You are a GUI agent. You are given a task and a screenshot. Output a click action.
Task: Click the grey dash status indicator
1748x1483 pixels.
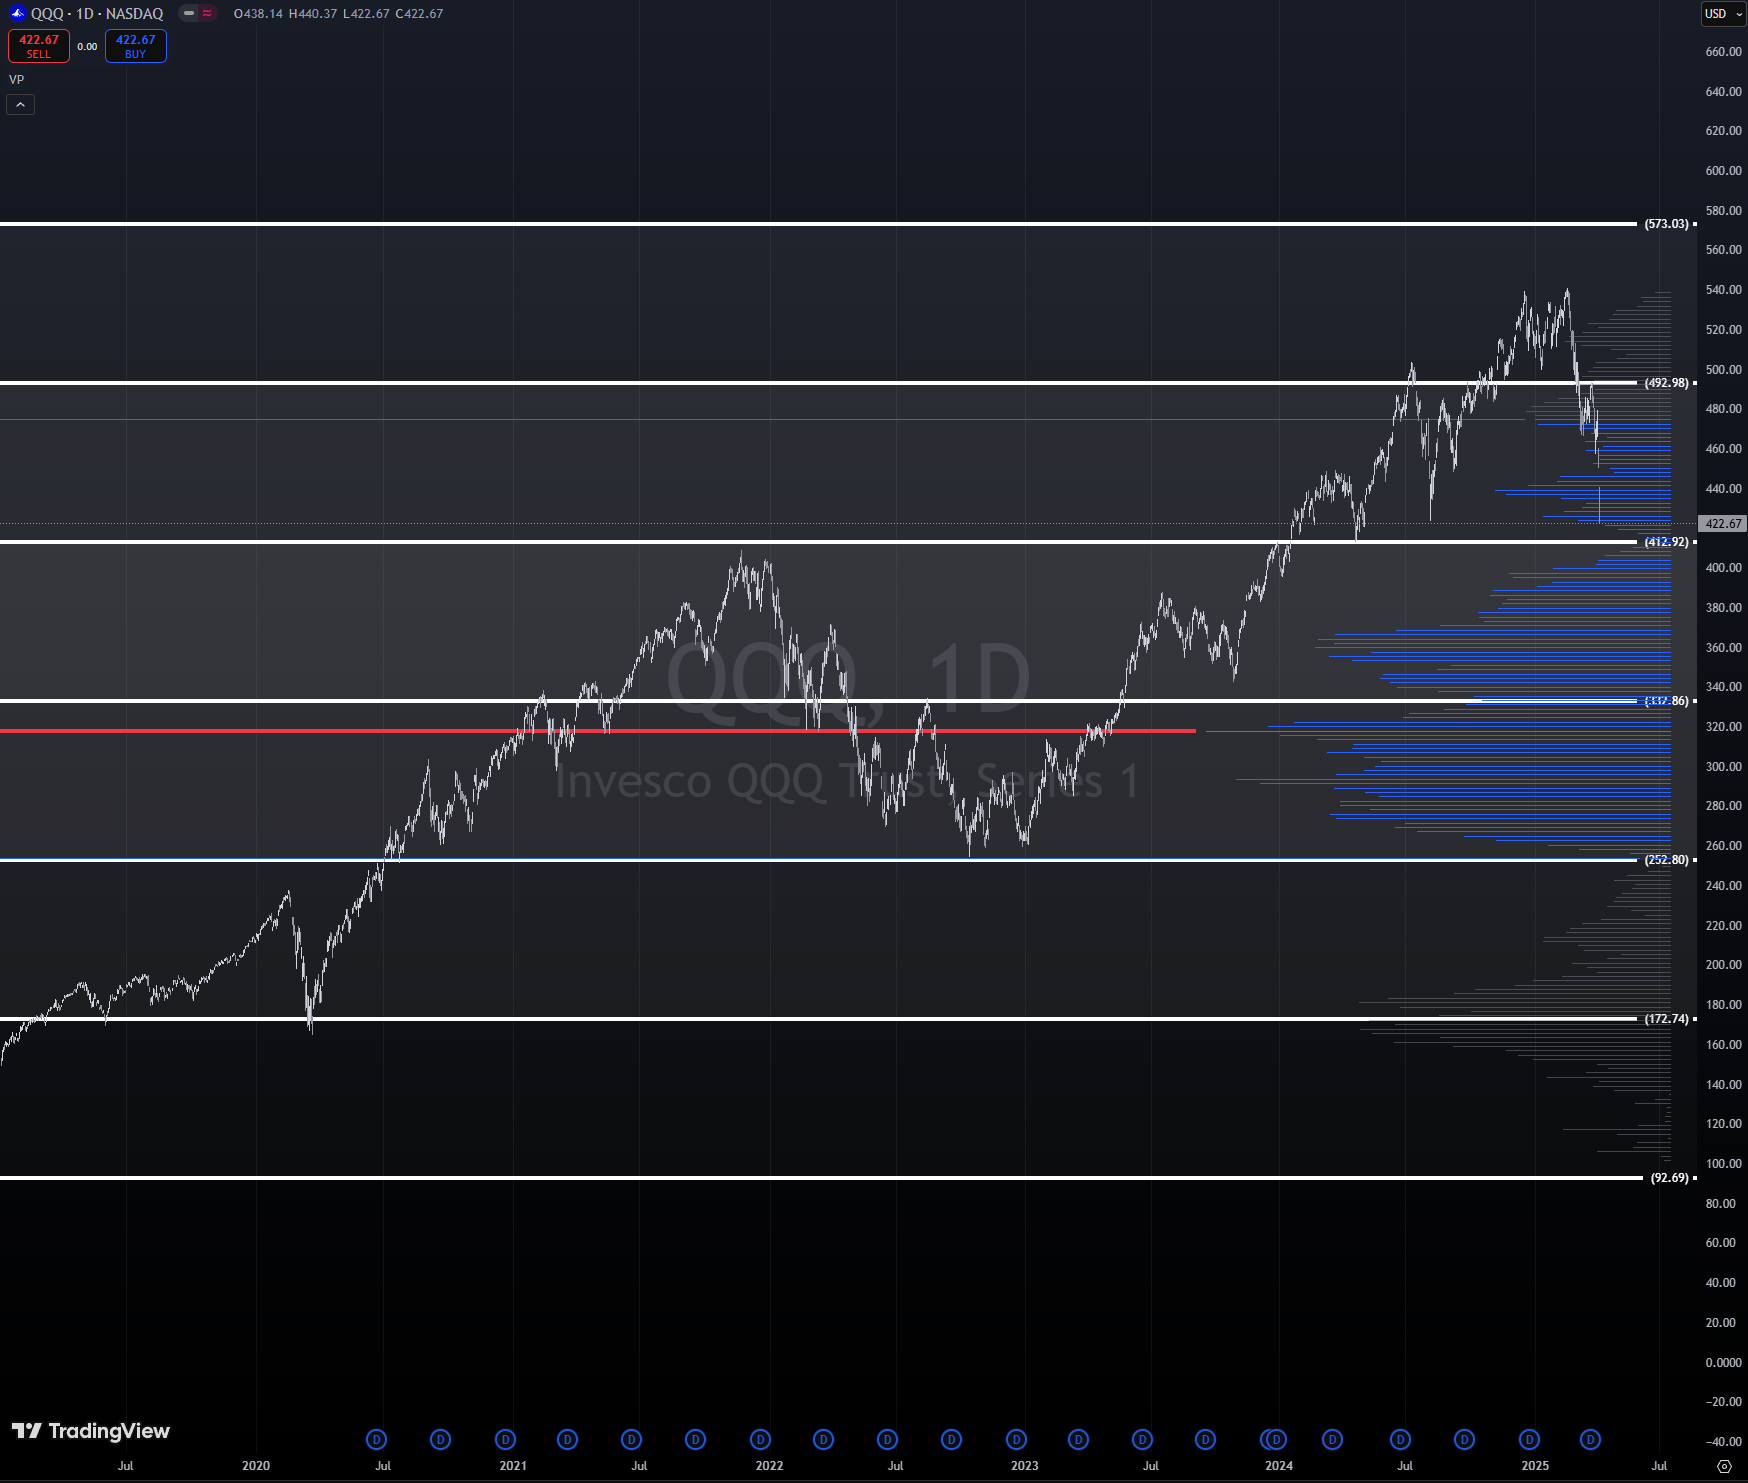pyautogui.click(x=189, y=13)
